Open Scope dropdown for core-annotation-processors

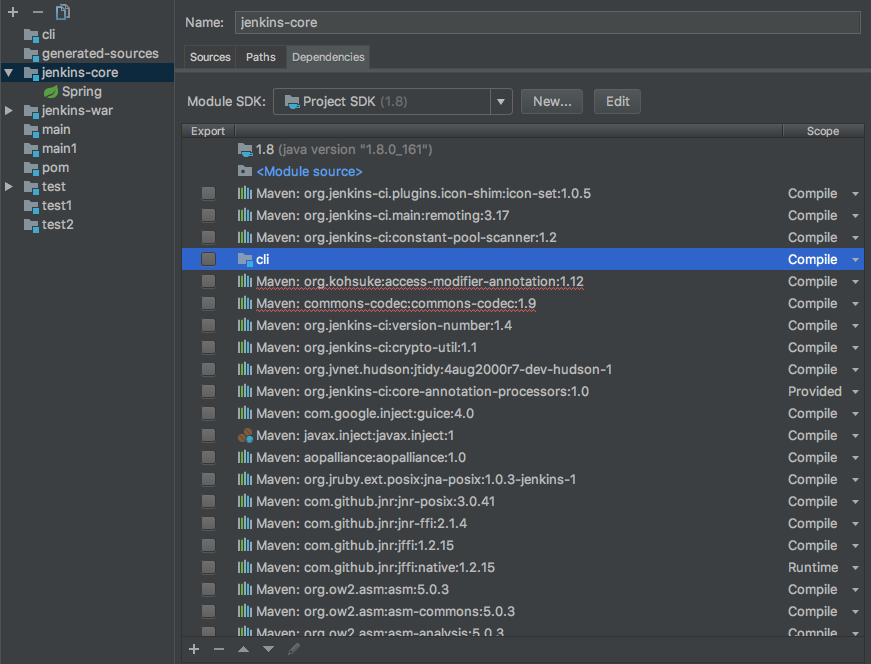[855, 392]
